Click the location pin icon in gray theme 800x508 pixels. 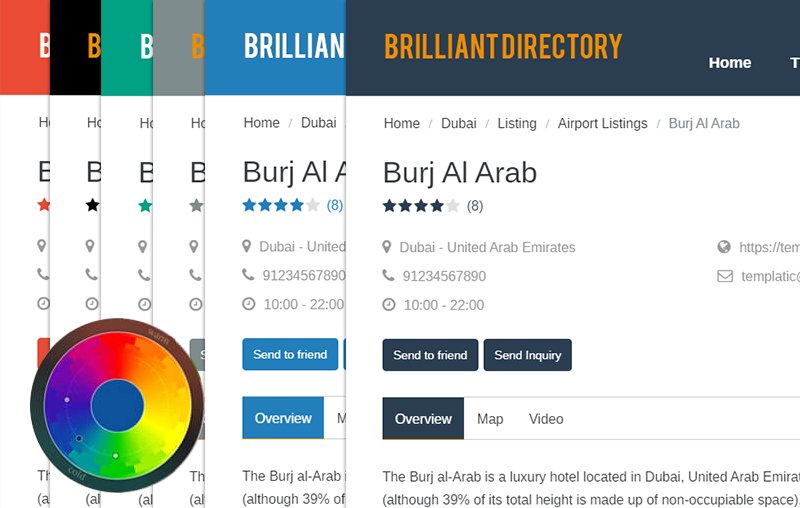click(194, 247)
